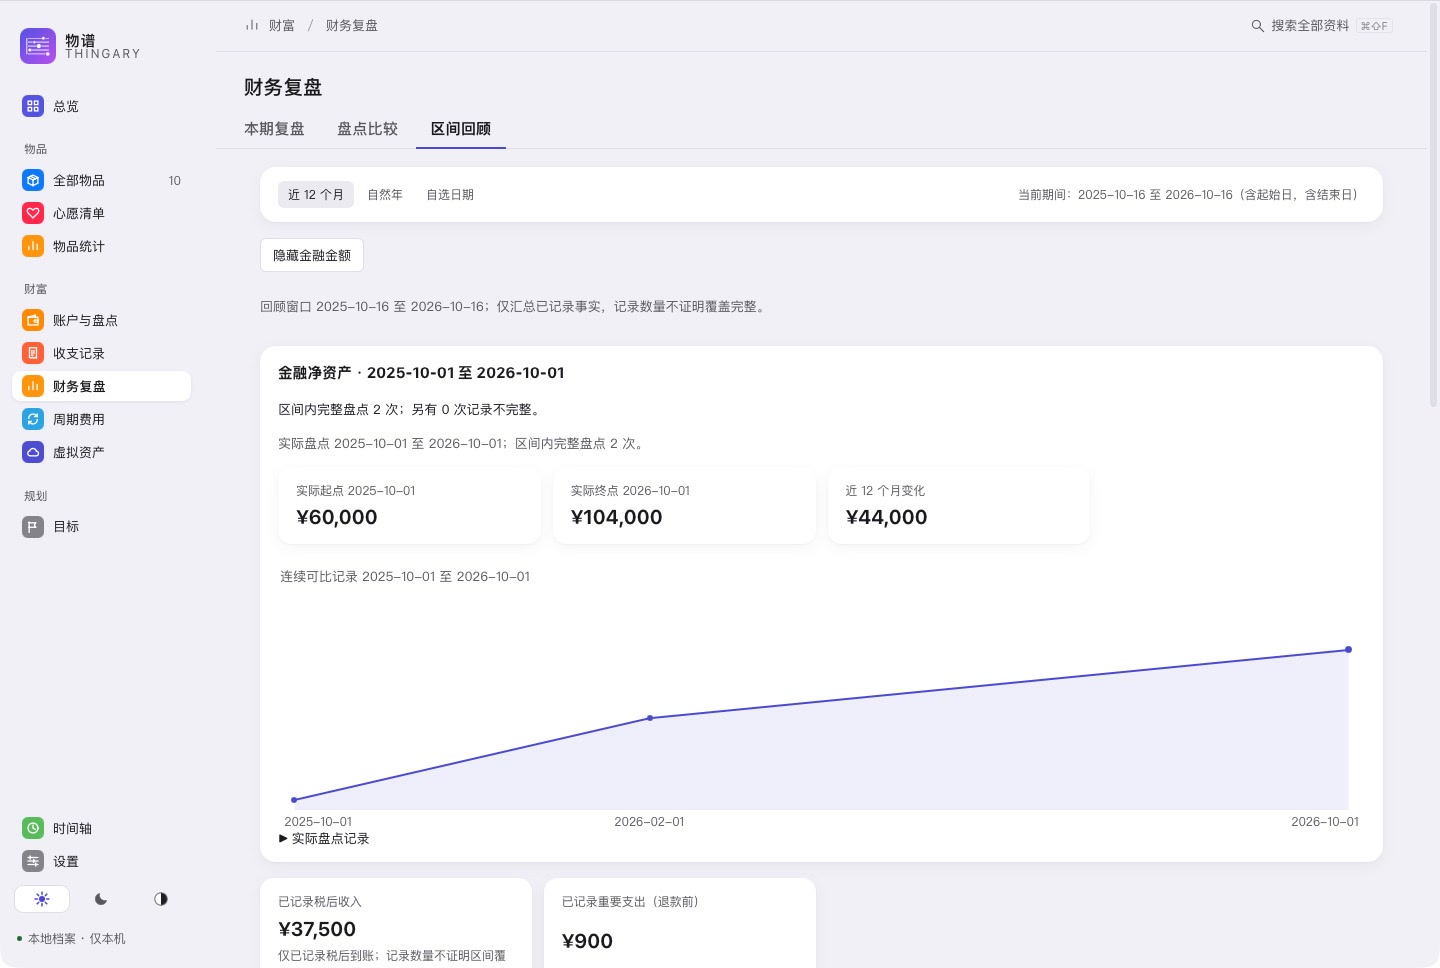
Task: Open 虚拟资产 cloud icon
Action: tap(33, 452)
